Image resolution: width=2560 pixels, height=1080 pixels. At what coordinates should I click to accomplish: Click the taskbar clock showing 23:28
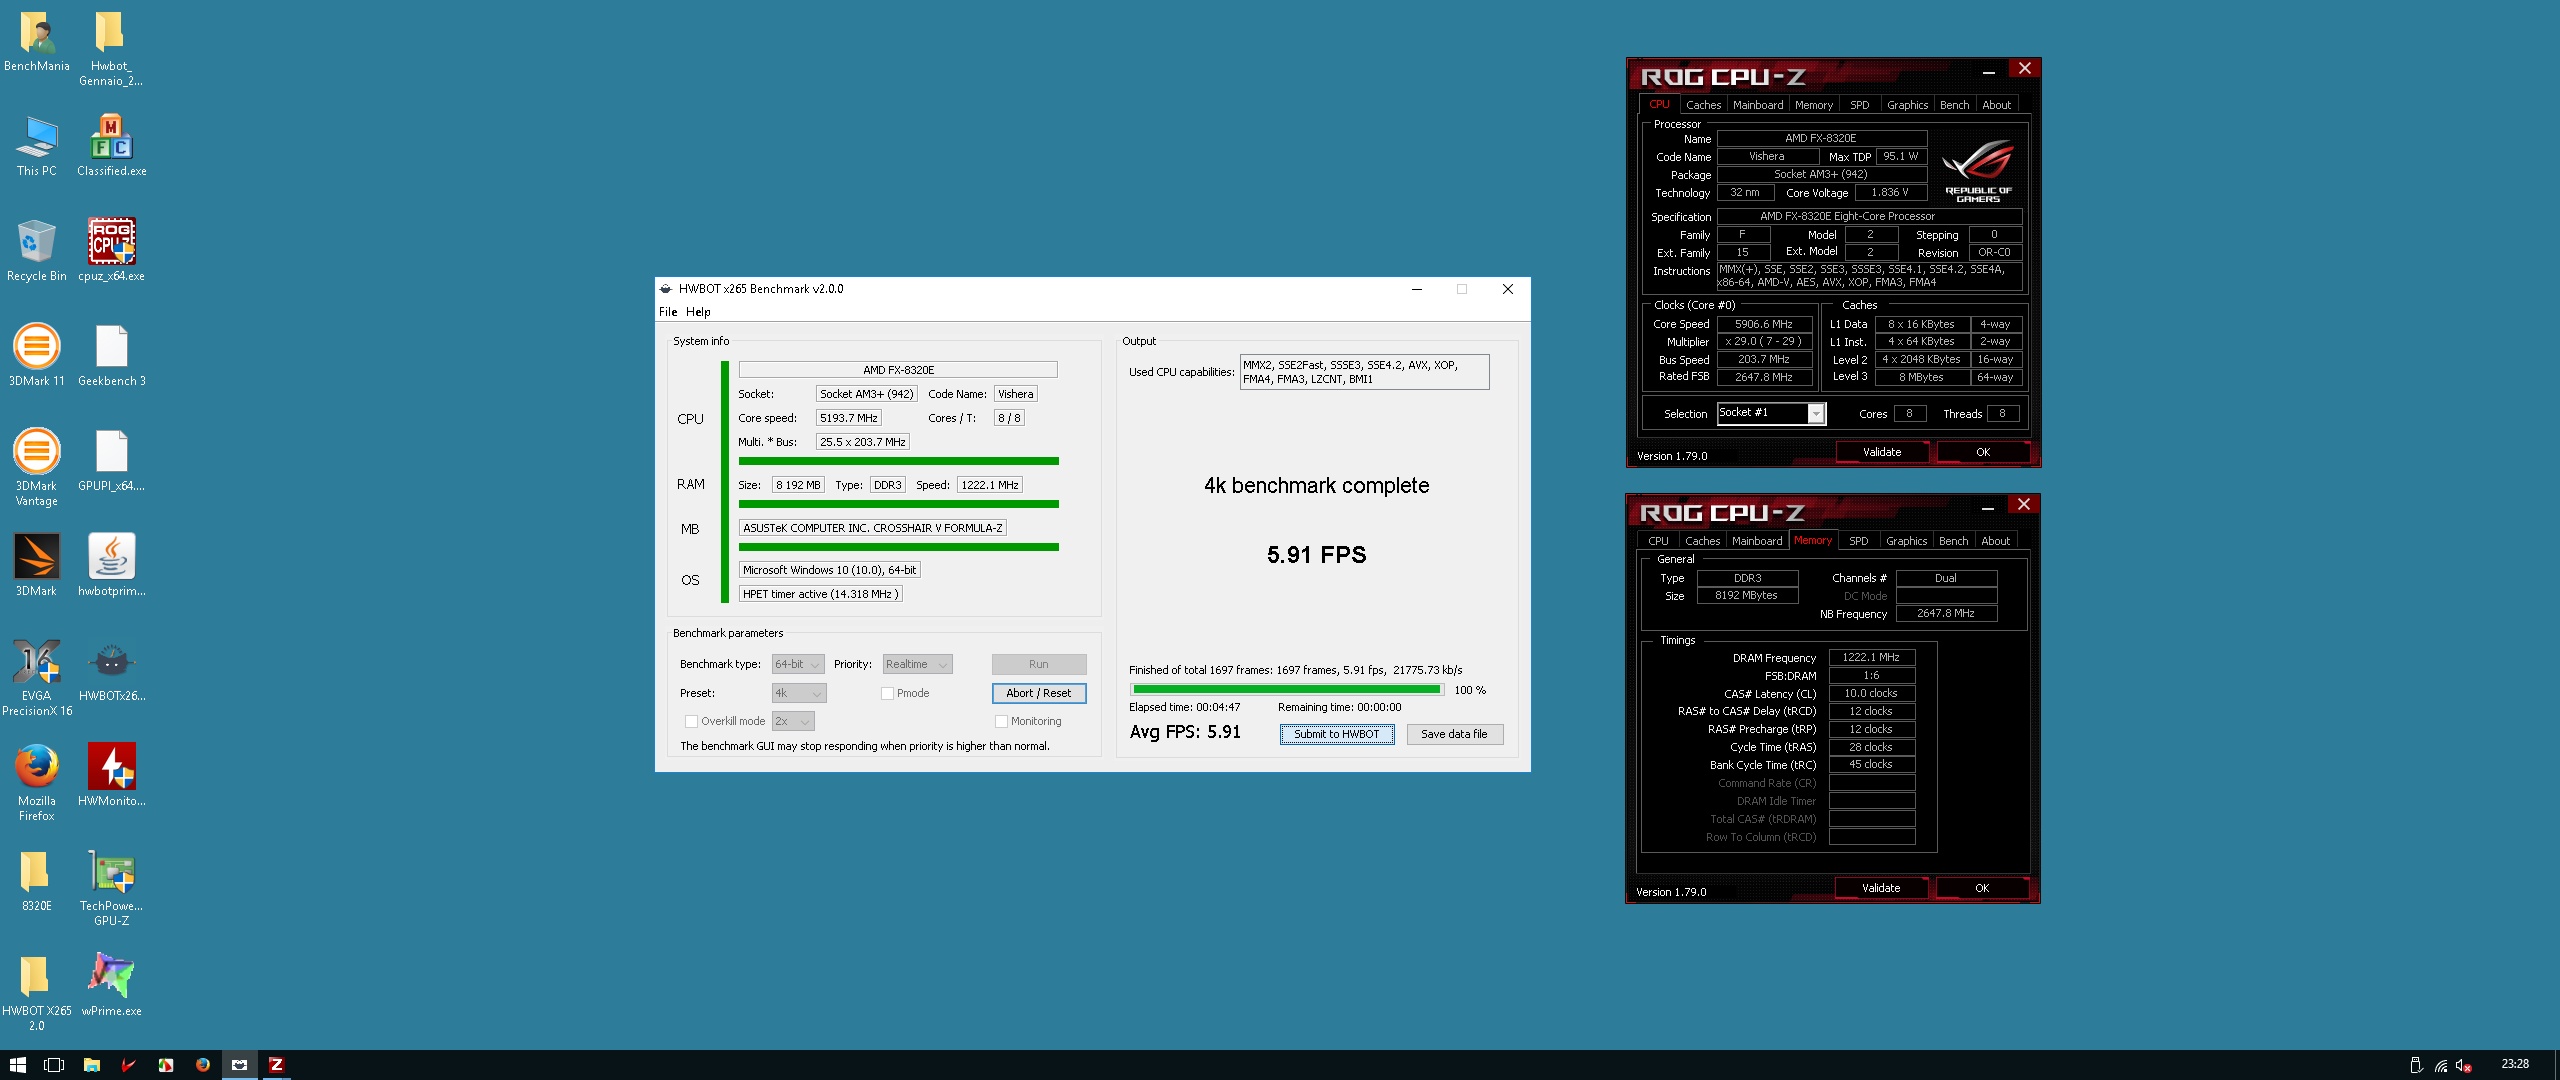(x=2515, y=1064)
